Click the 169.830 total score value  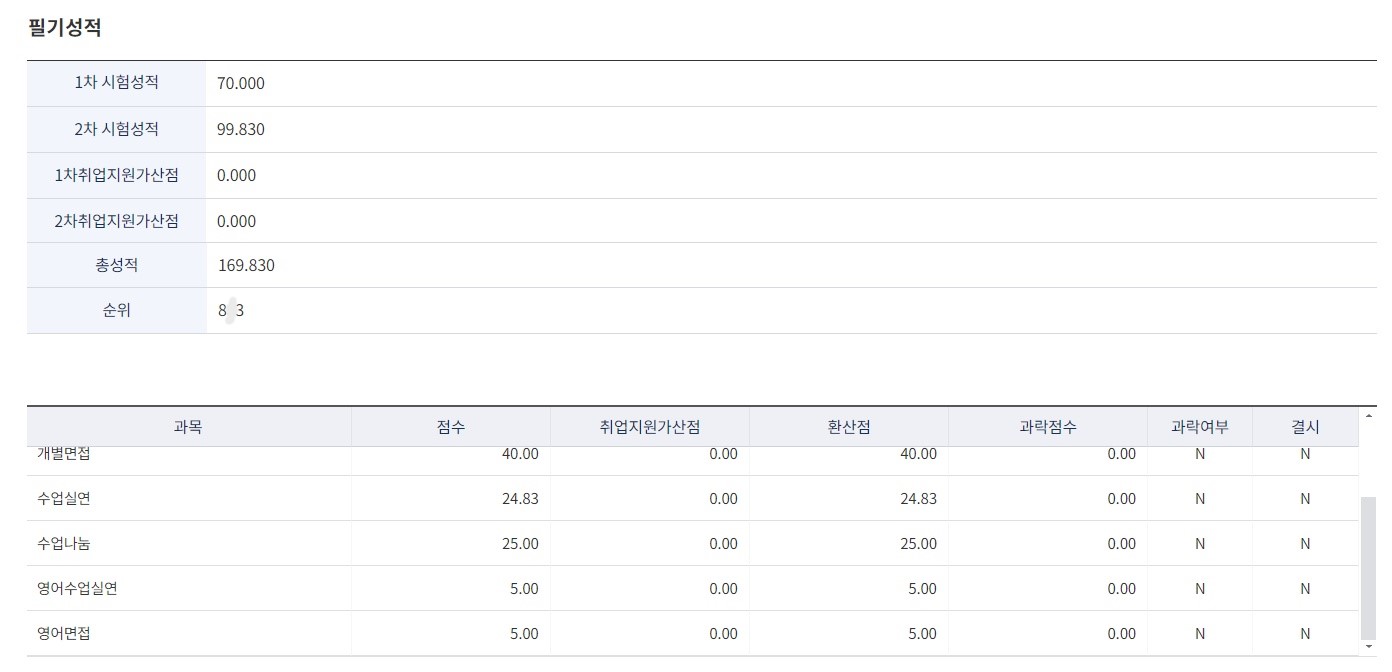[246, 266]
